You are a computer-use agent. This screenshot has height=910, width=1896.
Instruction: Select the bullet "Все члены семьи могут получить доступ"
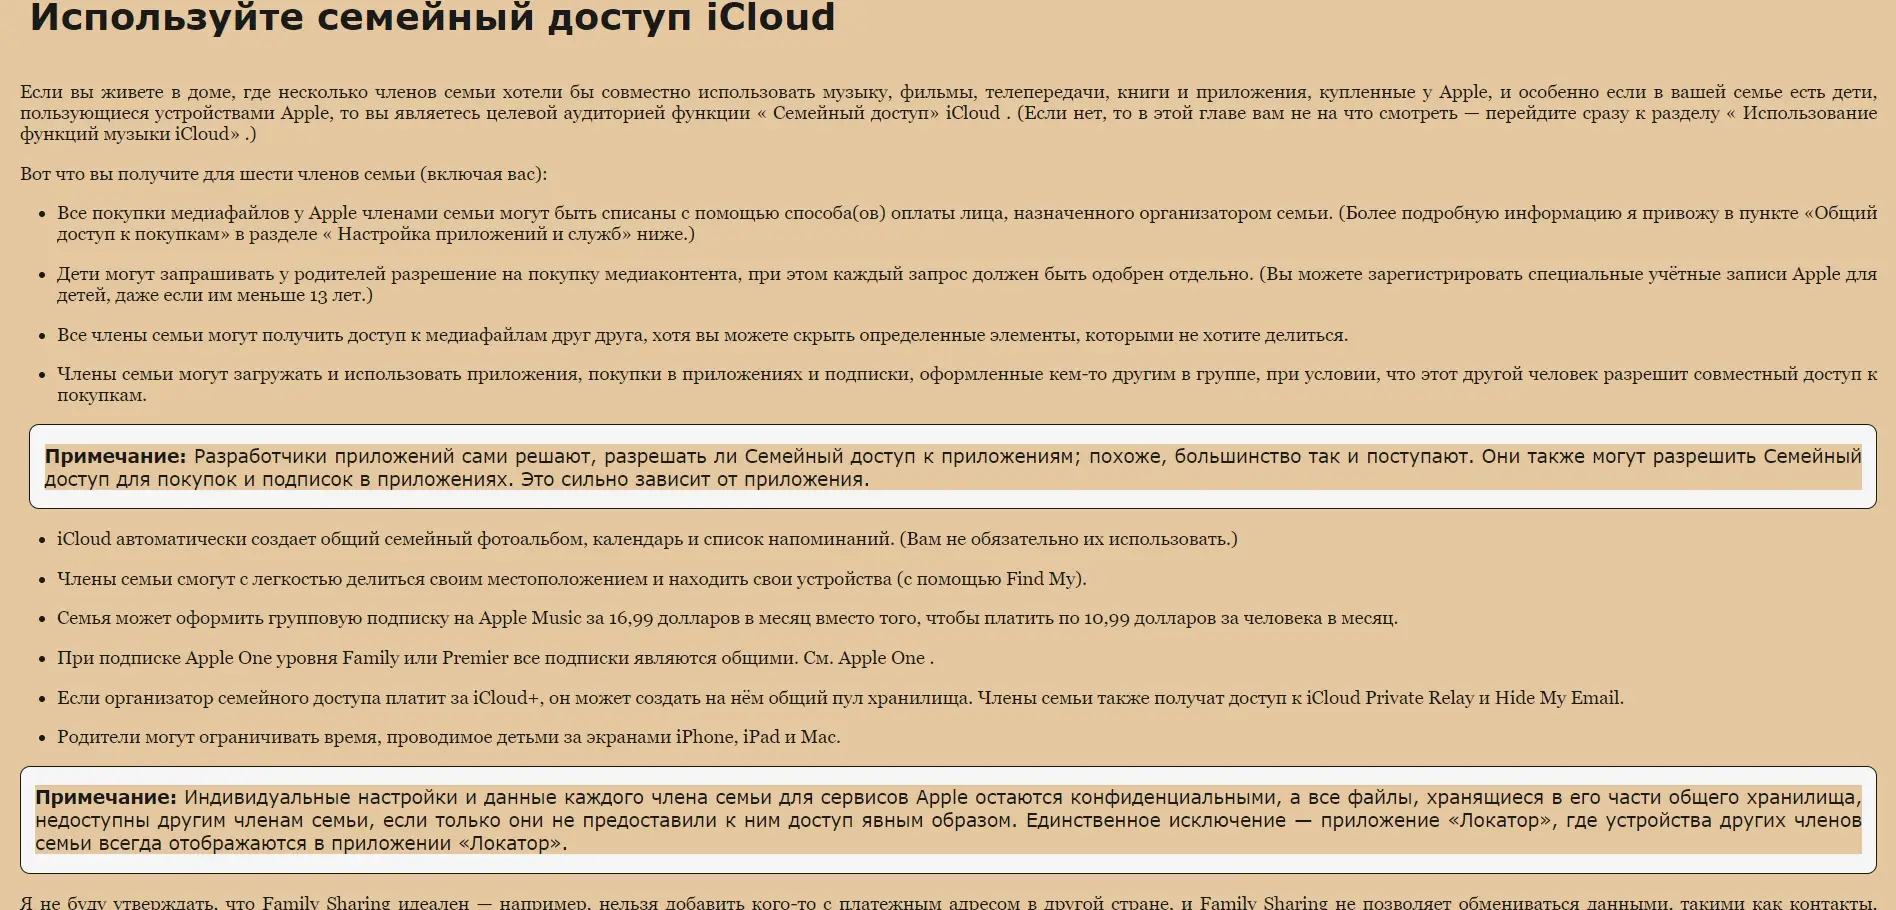tap(702, 335)
